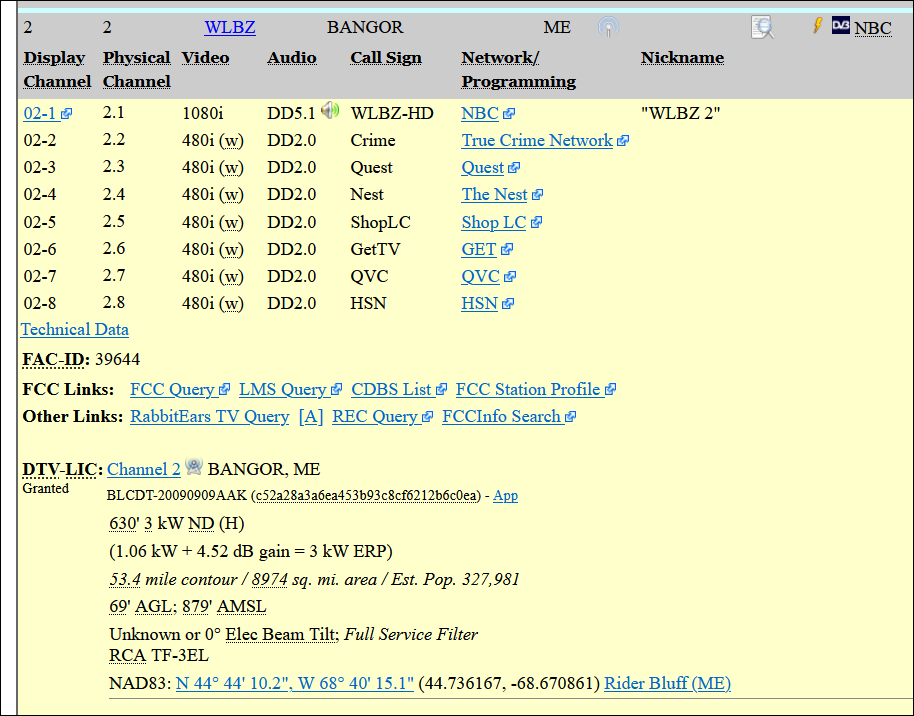Launch the FCC Query link
The height and width of the screenshot is (716, 914).
(x=180, y=389)
